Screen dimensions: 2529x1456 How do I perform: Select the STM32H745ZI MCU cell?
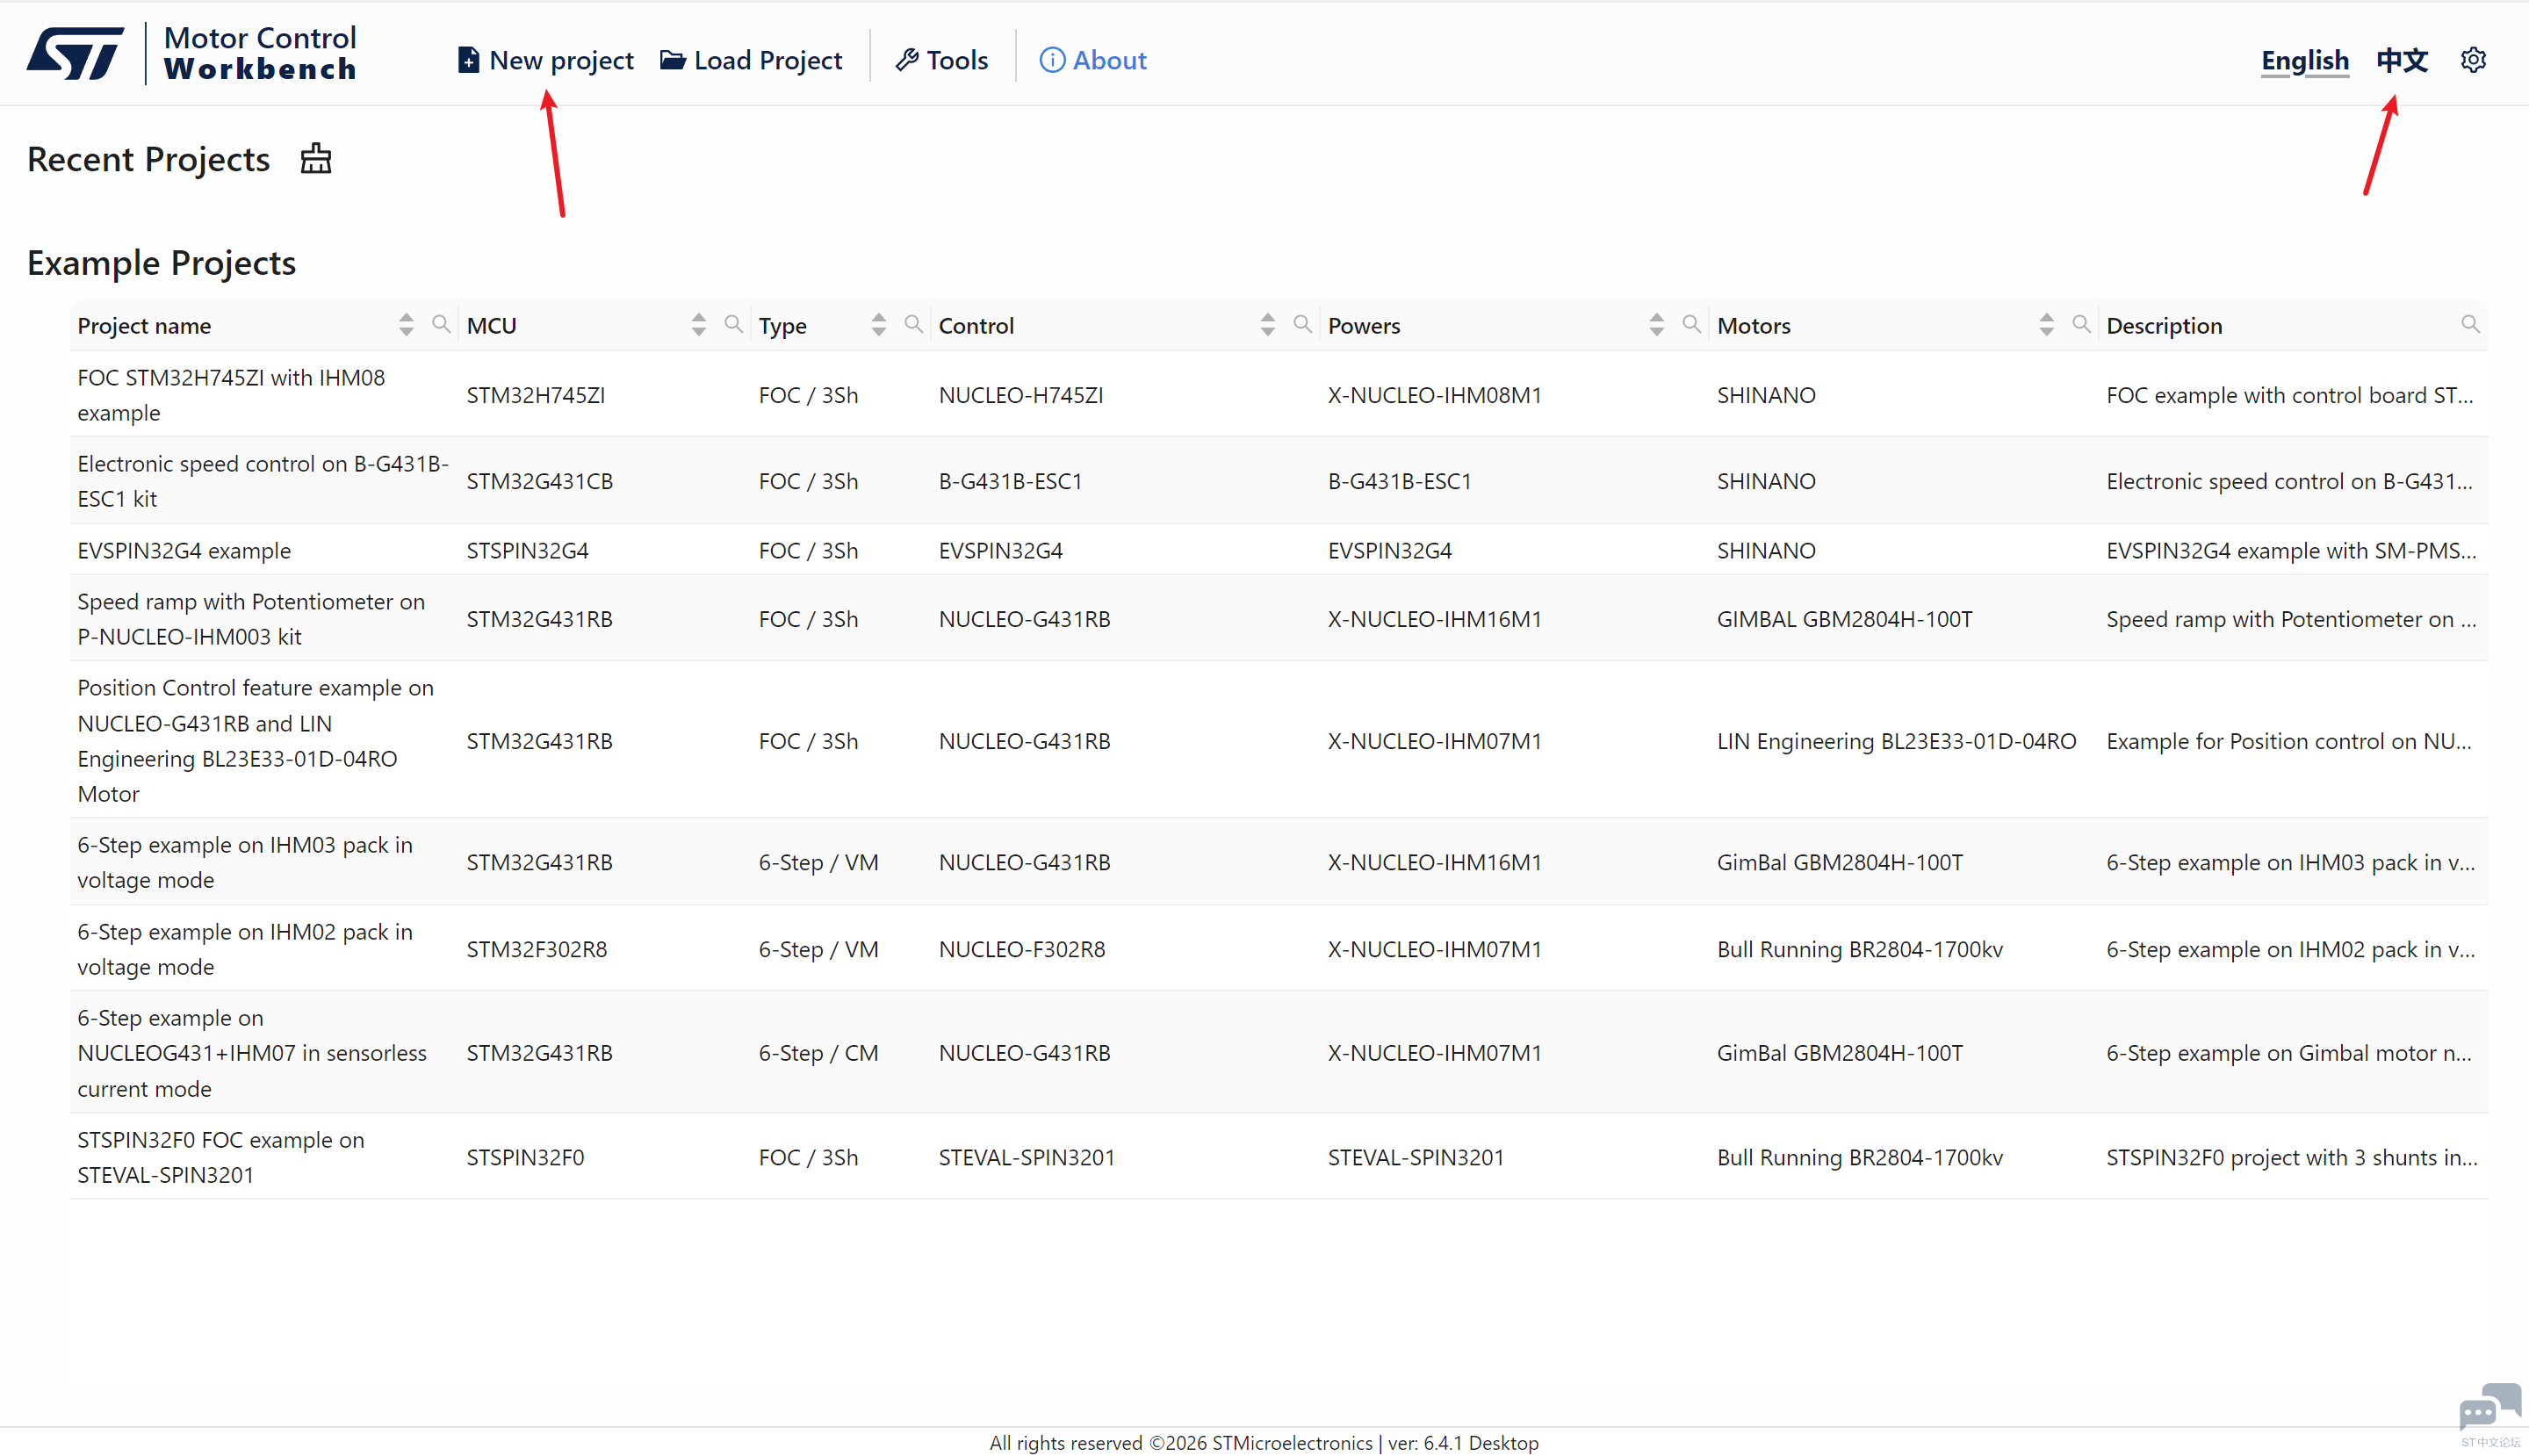[536, 395]
